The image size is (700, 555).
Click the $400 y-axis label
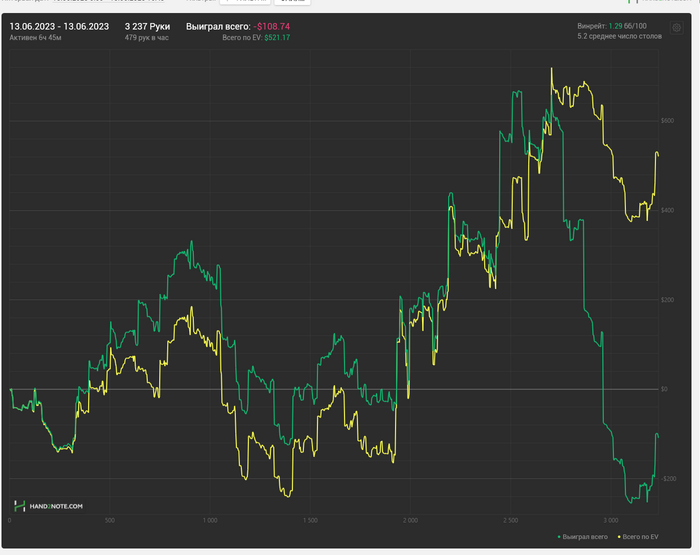point(667,210)
